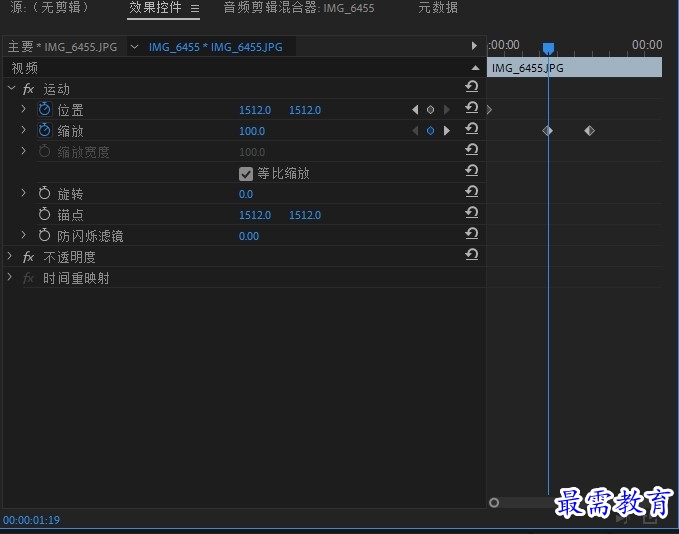
Task: Select the second 缩放 keyframe diamond
Action: click(589, 130)
